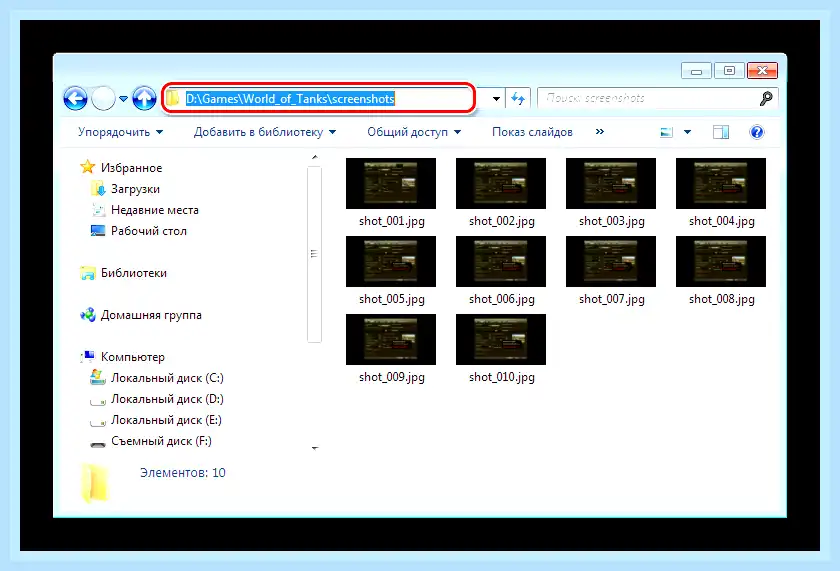Minimize the Explorer window
The width and height of the screenshot is (840, 571).
tap(696, 71)
